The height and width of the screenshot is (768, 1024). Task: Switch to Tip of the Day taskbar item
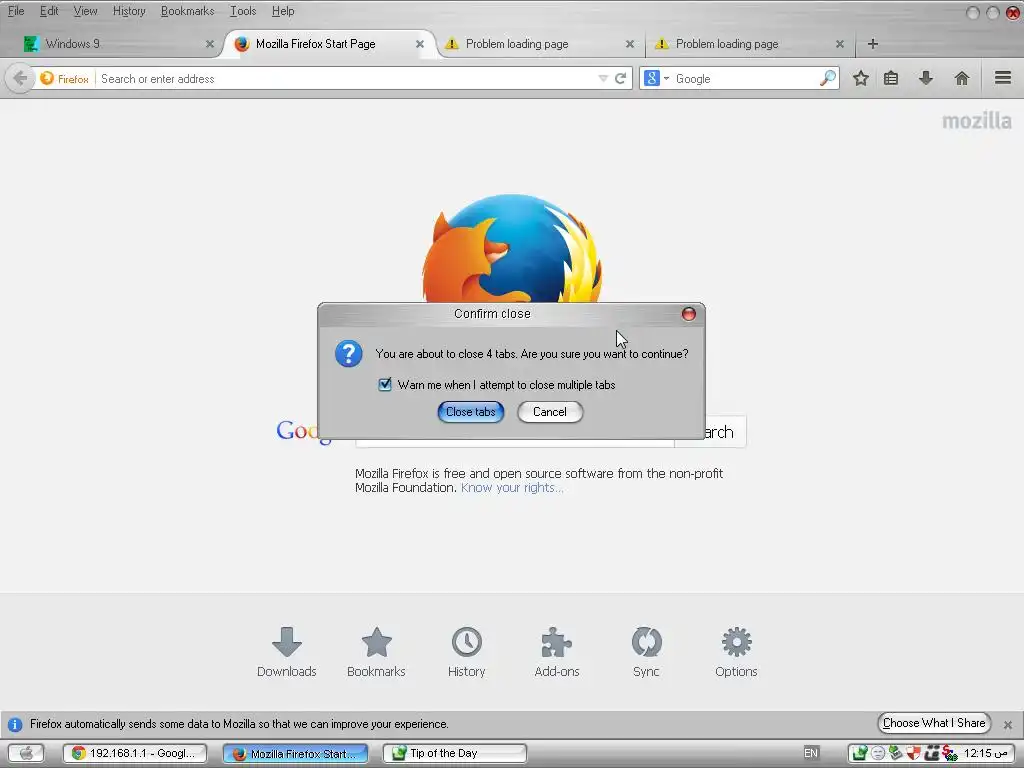[455, 753]
